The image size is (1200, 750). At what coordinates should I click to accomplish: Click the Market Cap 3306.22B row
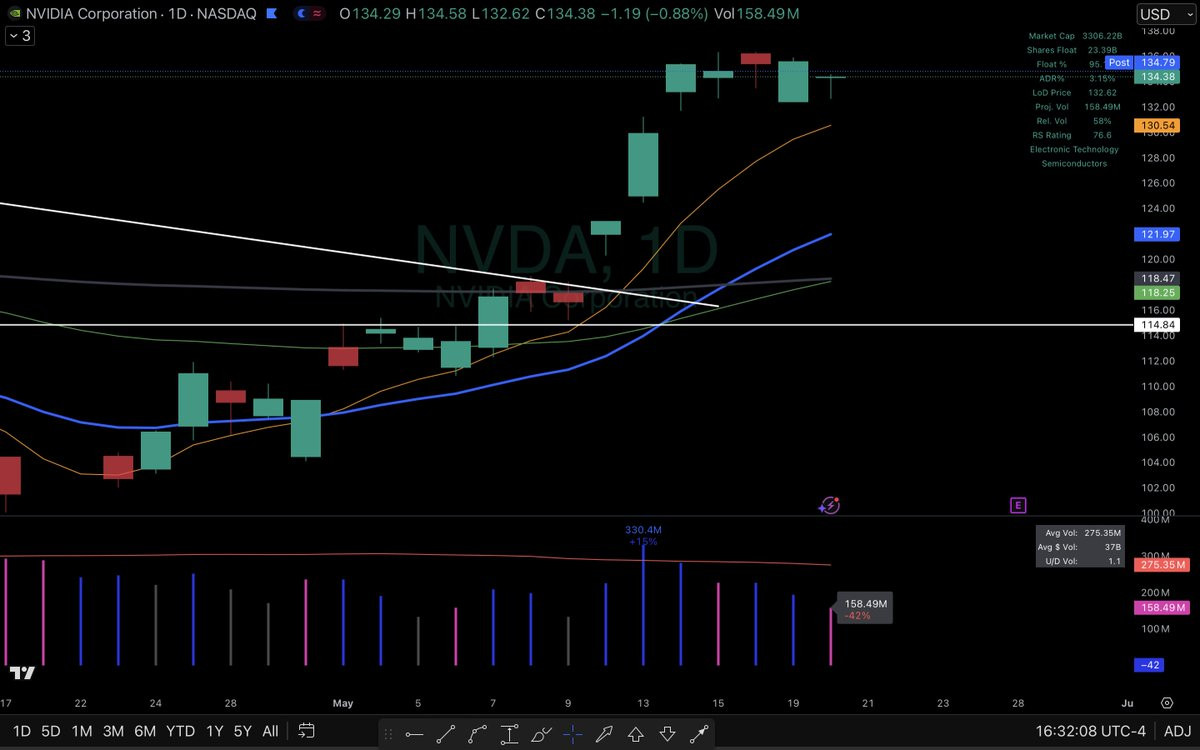click(x=1074, y=36)
